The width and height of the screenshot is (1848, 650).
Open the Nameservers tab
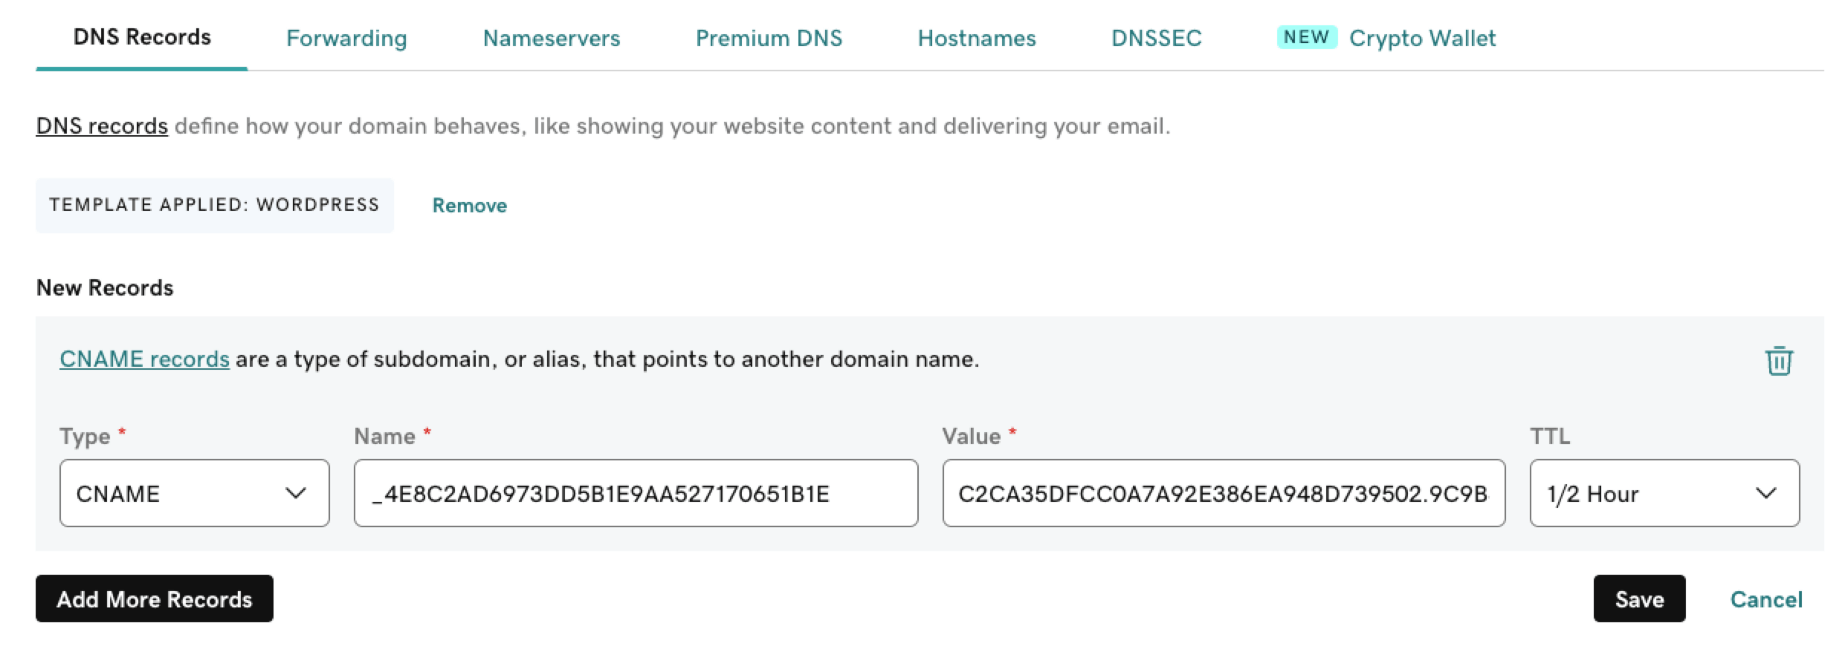pyautogui.click(x=551, y=38)
